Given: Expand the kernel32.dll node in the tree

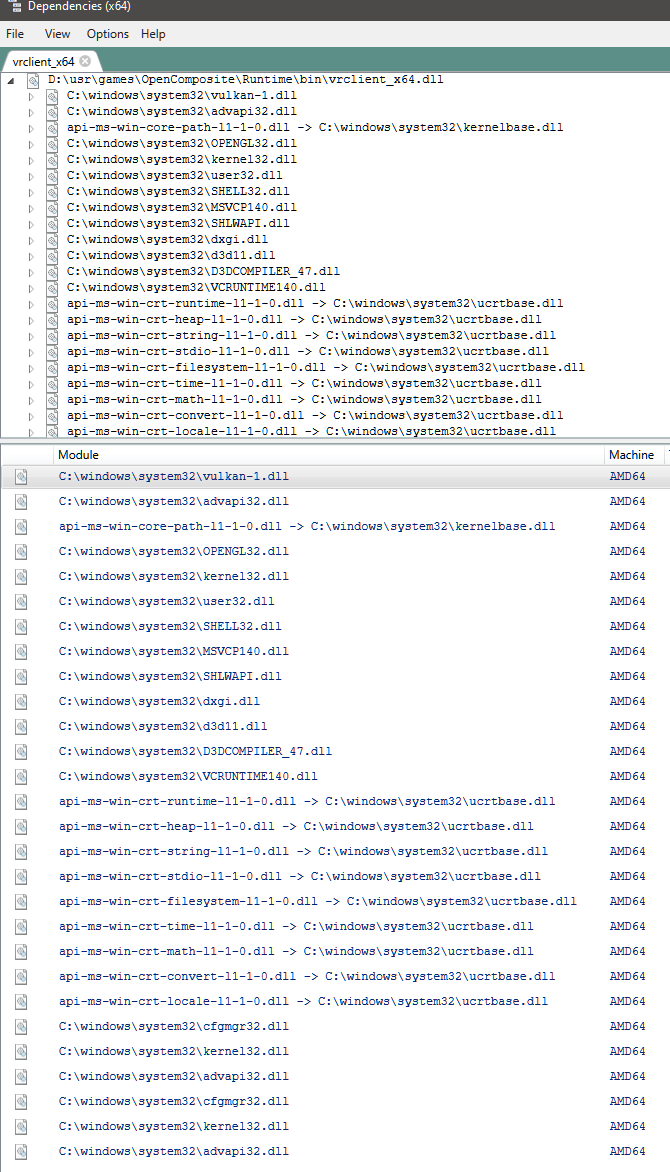Looking at the screenshot, I should pyautogui.click(x=31, y=160).
